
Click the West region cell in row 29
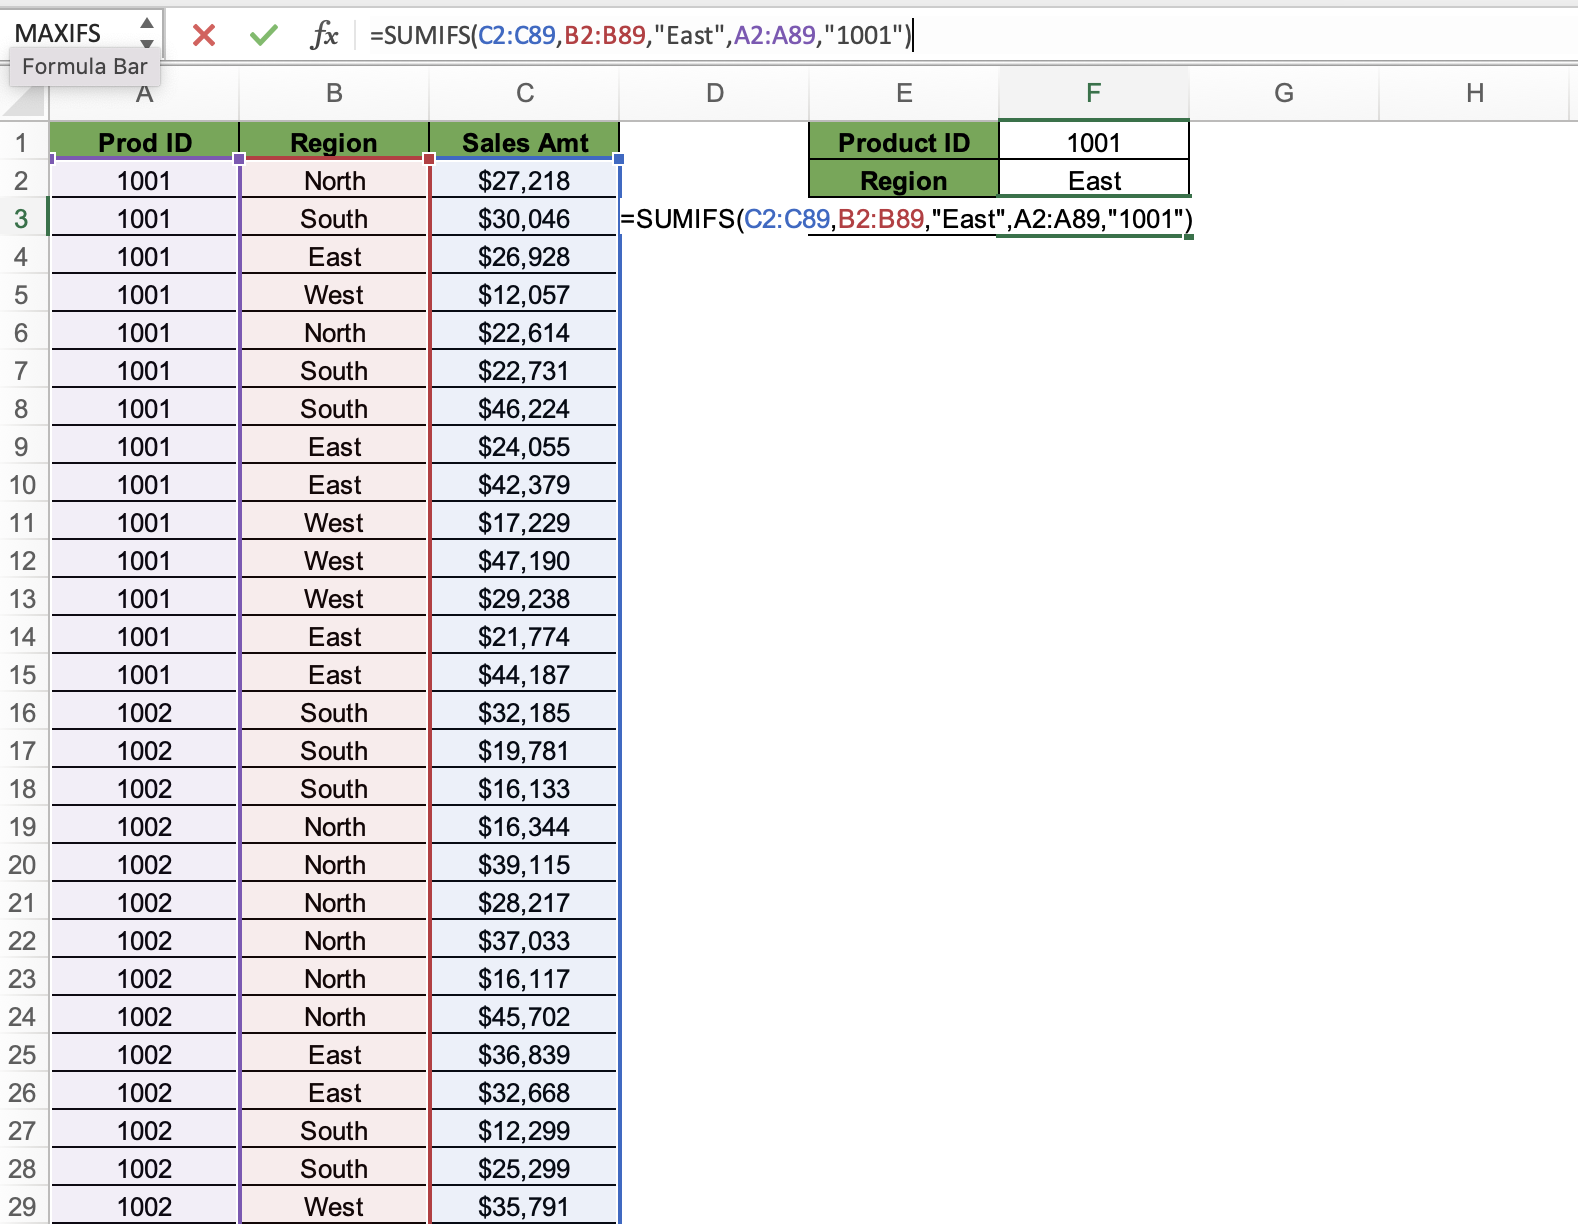coord(334,1207)
